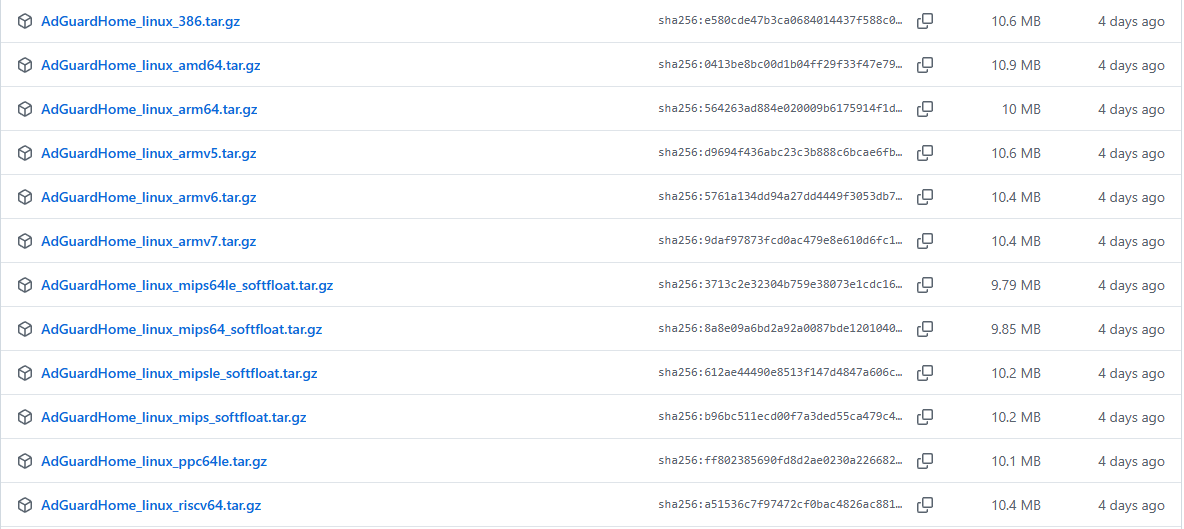Viewport: 1184px width, 529px height.
Task: Click the package icon beside linux_ppc64le archive
Action: coord(25,461)
